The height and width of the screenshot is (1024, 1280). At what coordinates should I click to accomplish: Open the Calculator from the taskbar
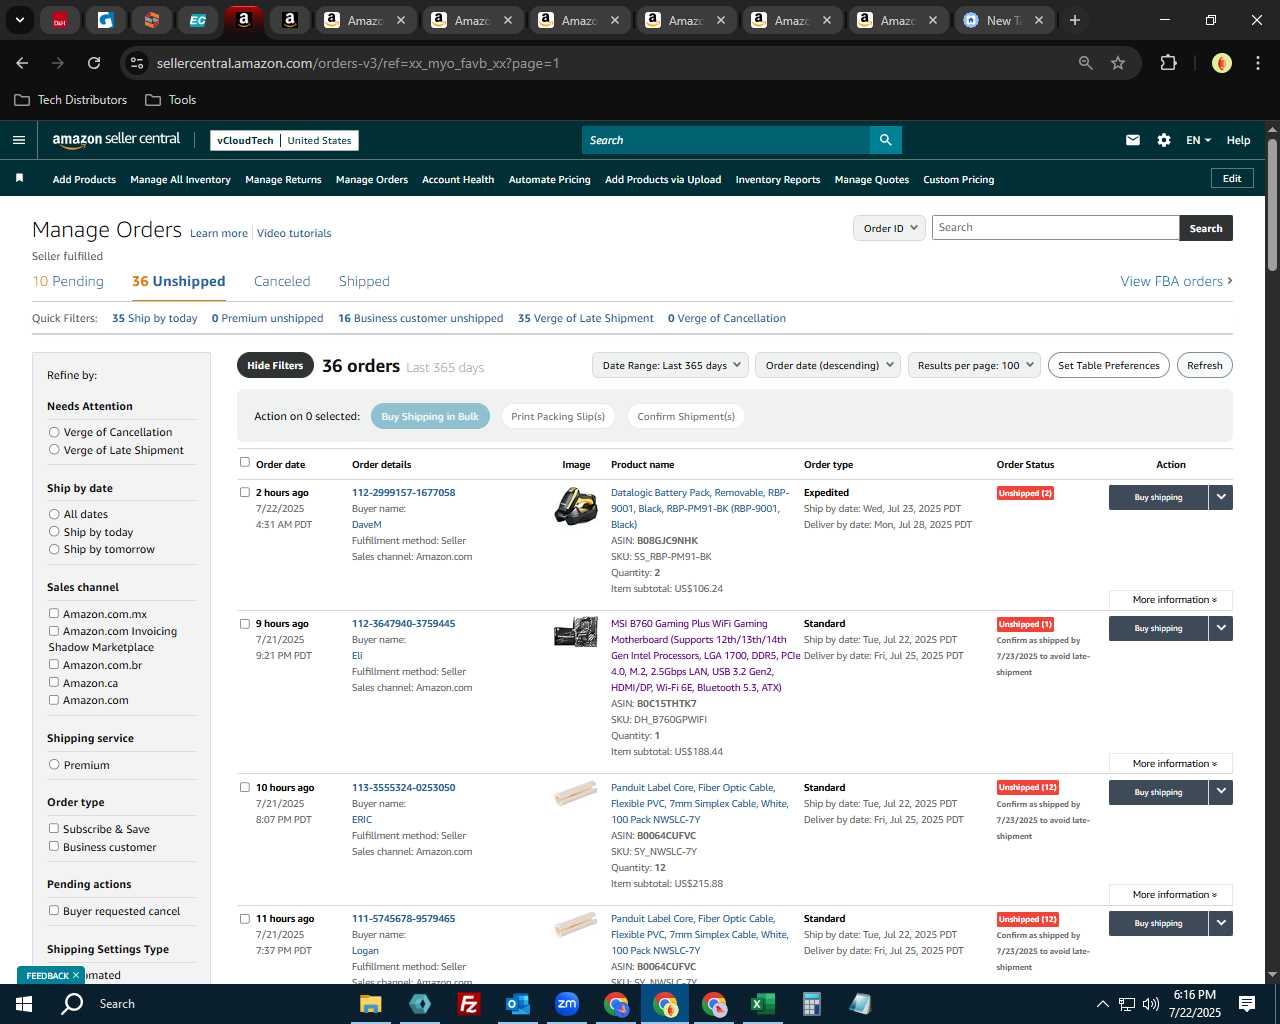click(811, 1004)
